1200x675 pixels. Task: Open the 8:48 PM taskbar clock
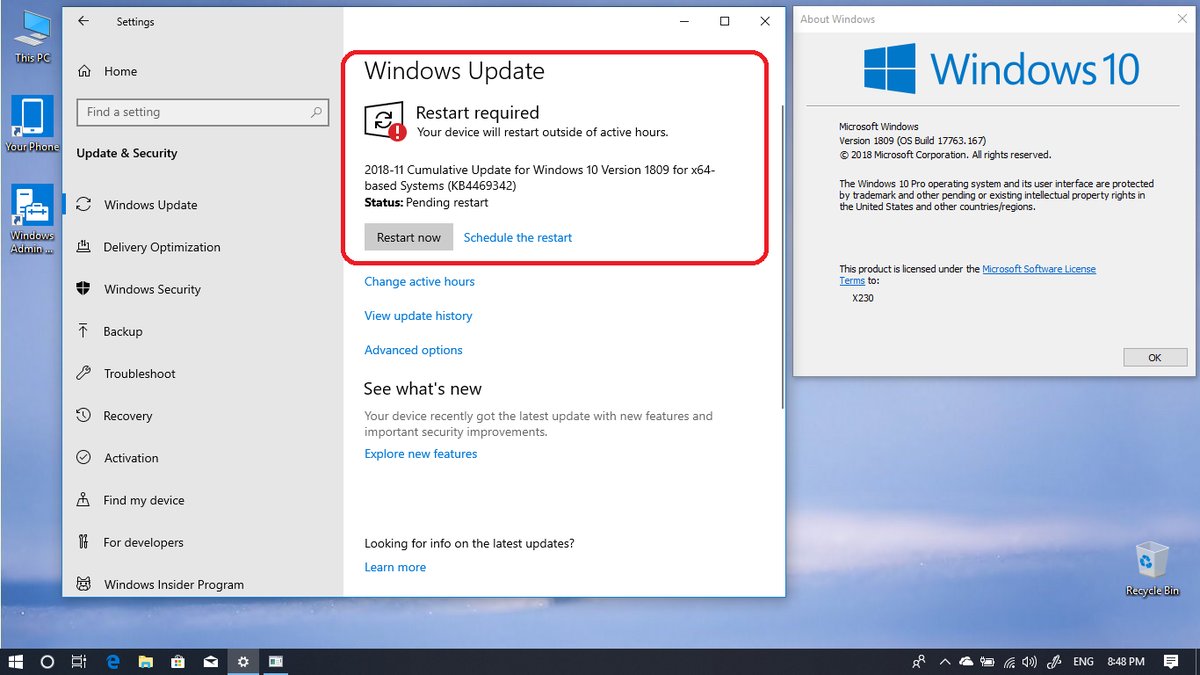(x=1127, y=661)
